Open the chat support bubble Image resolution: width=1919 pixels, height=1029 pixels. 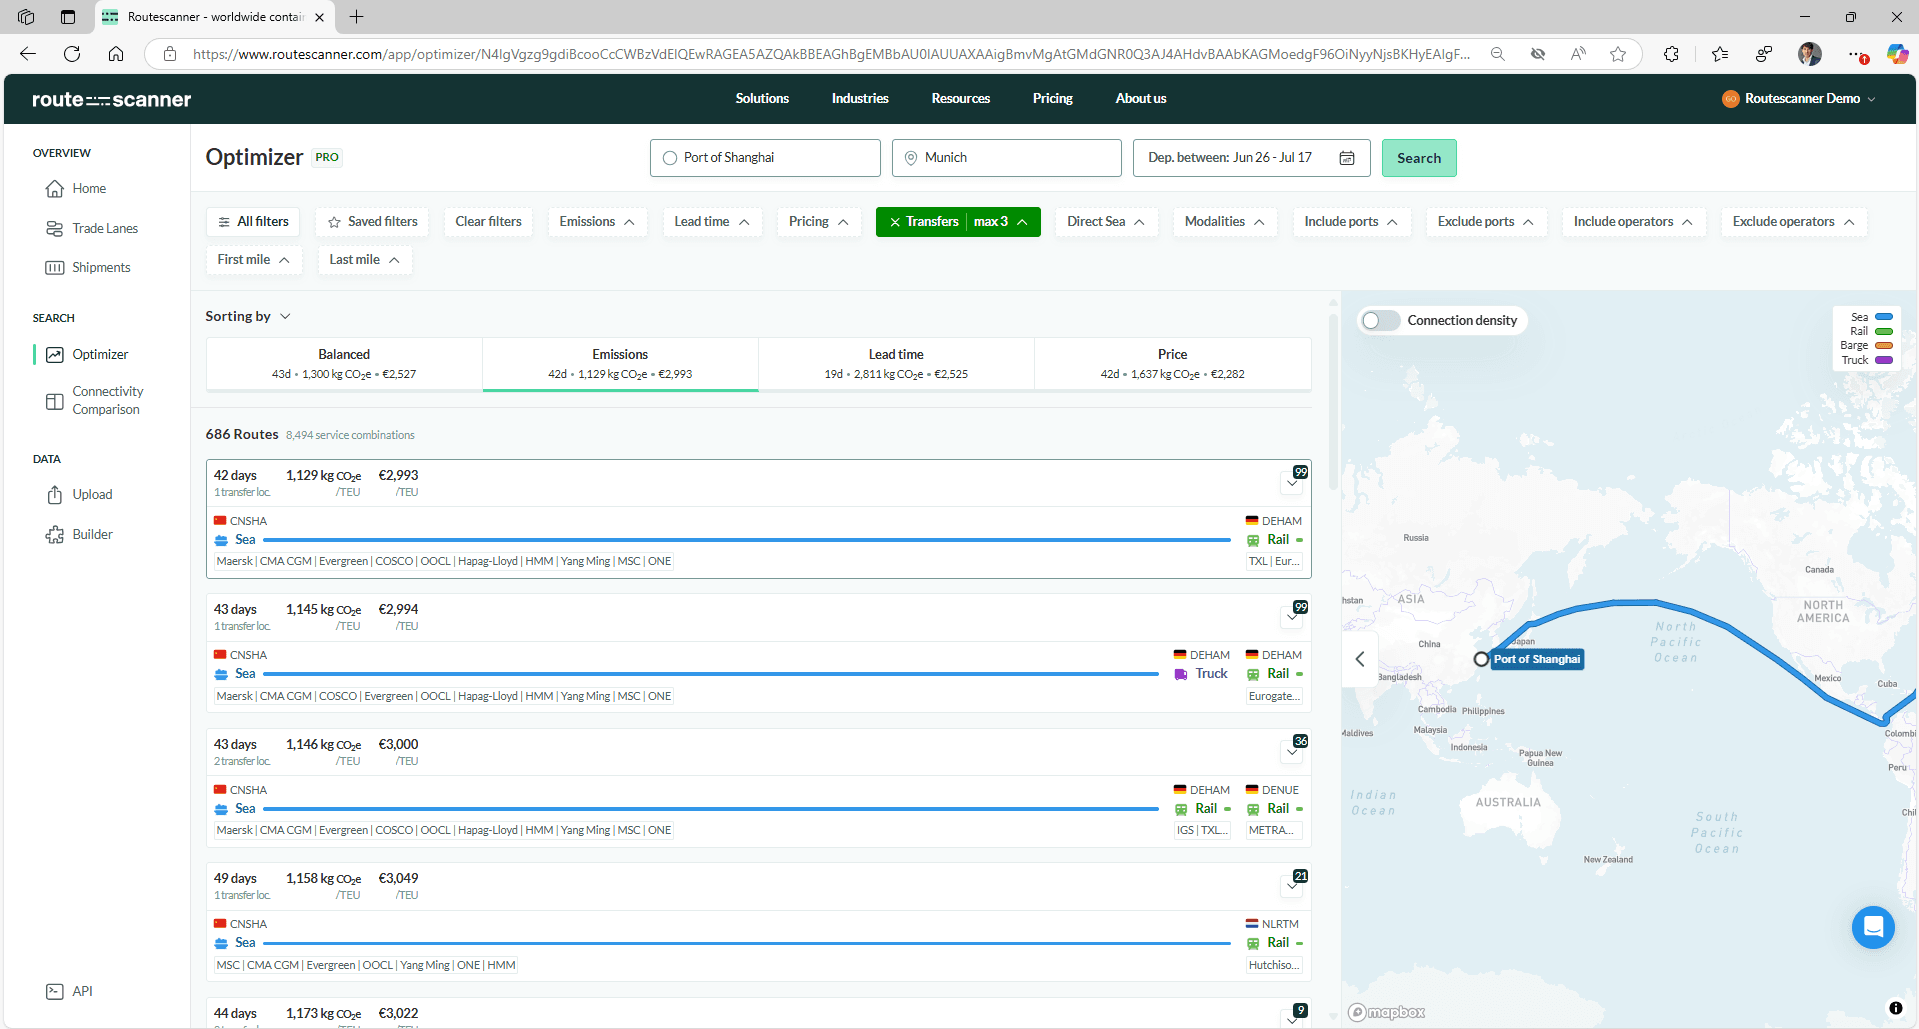(1873, 927)
